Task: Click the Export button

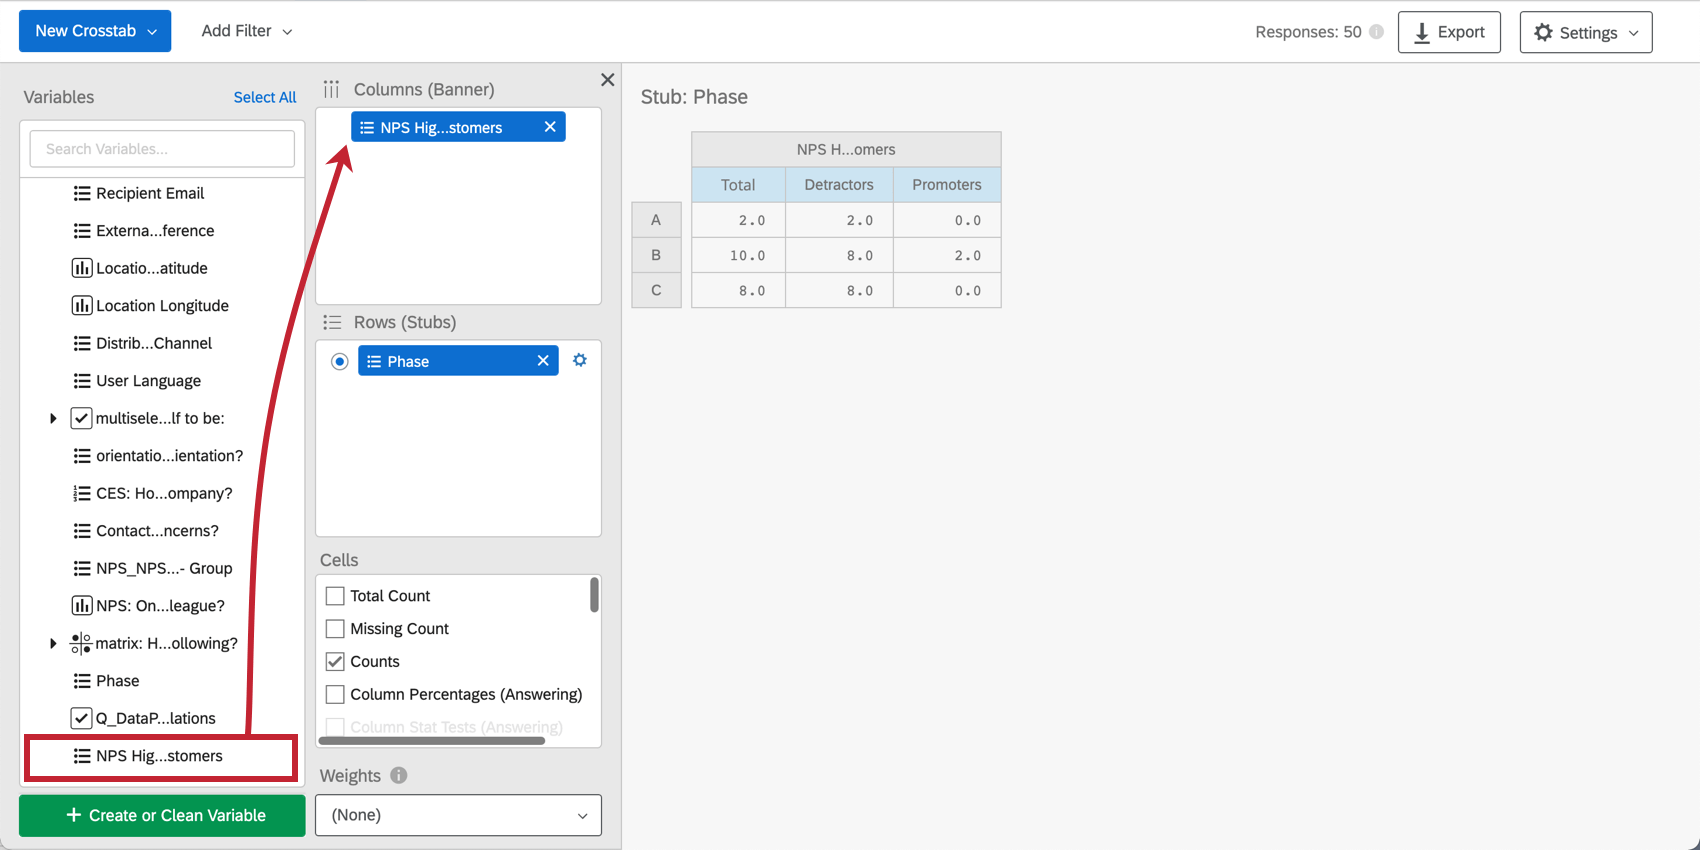Action: (1448, 32)
